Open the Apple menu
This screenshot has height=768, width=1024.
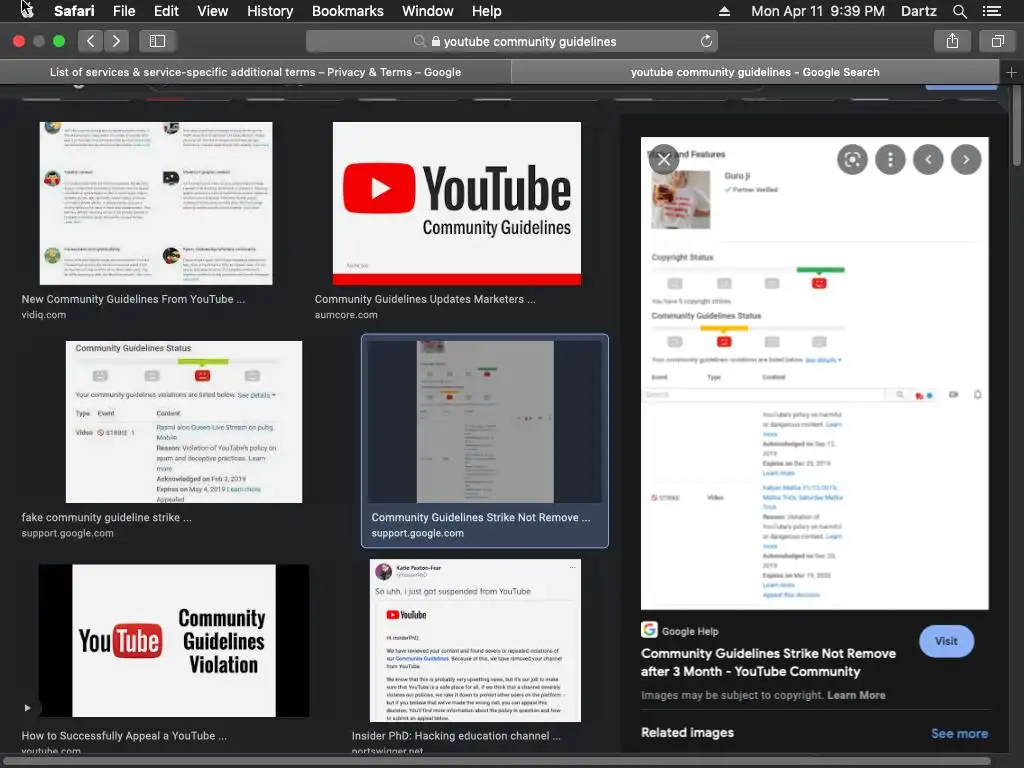[x=27, y=10]
